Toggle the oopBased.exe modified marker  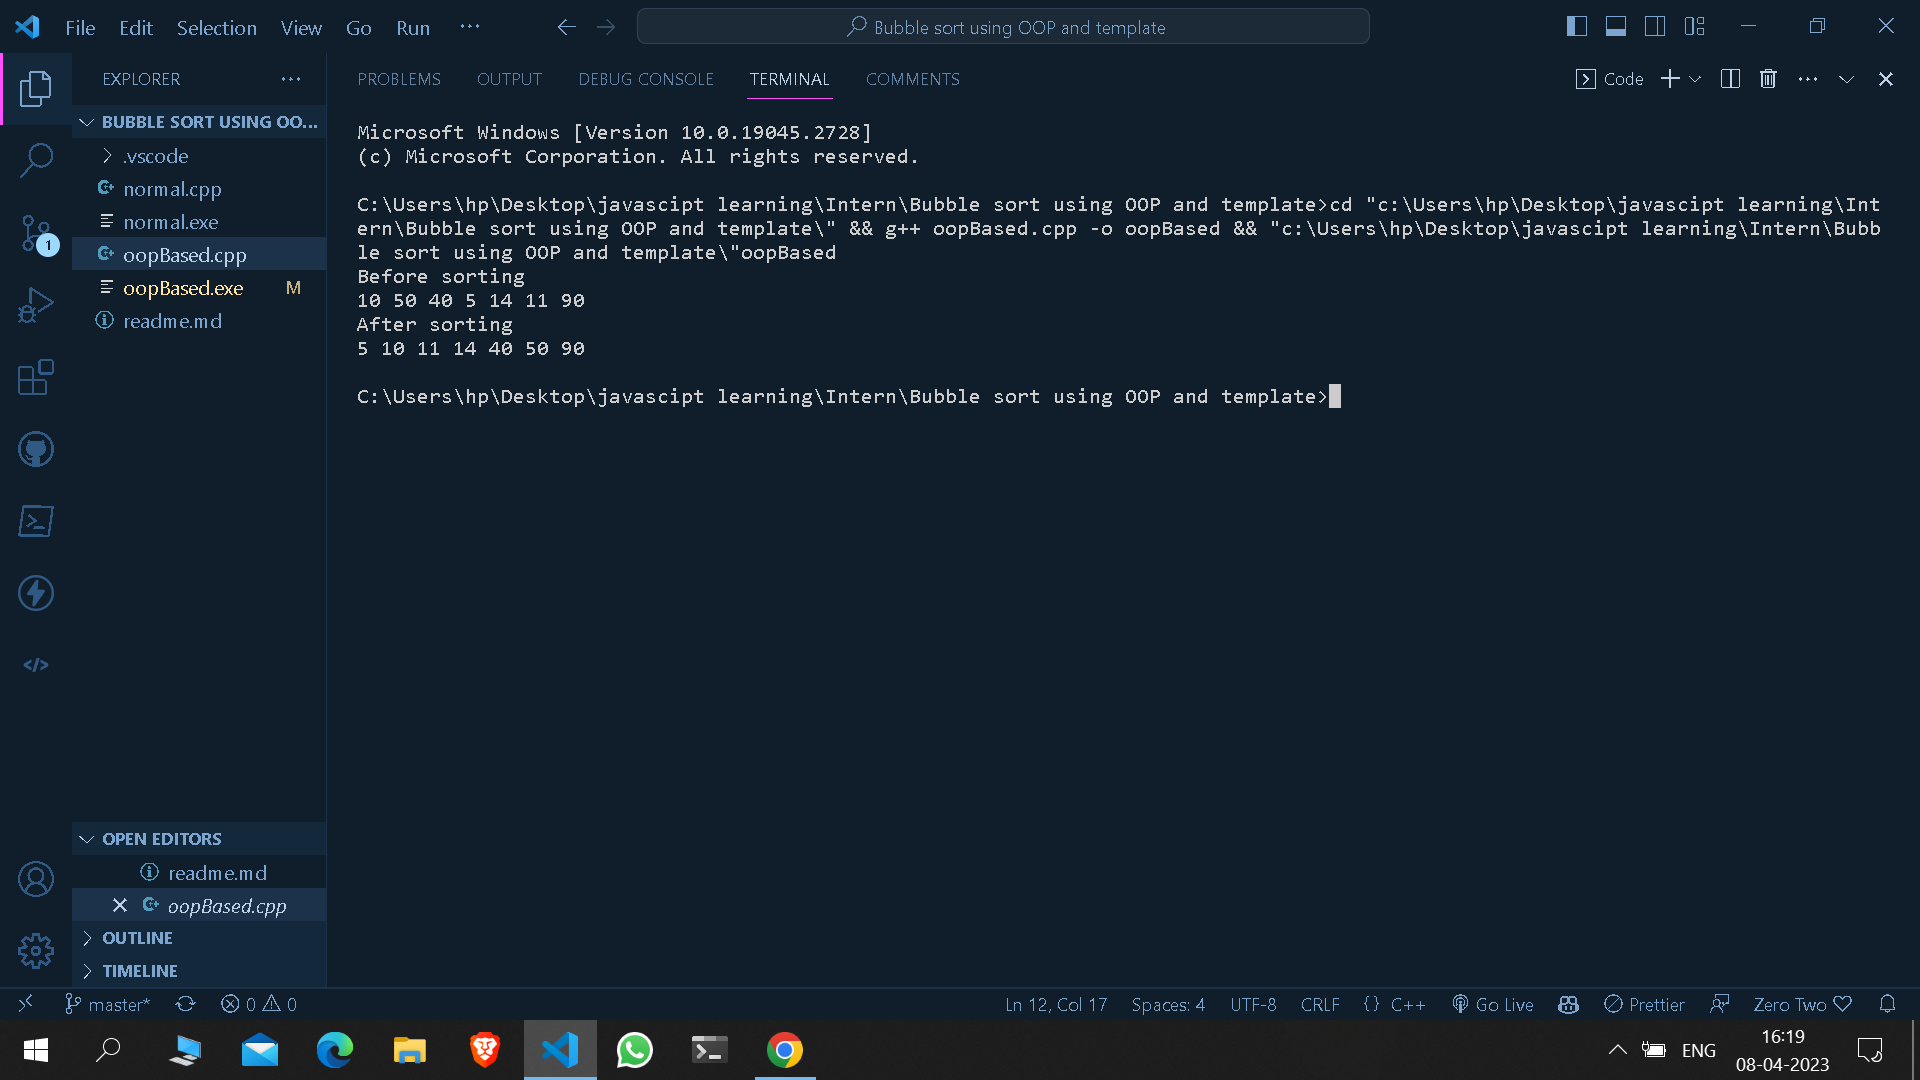(293, 287)
